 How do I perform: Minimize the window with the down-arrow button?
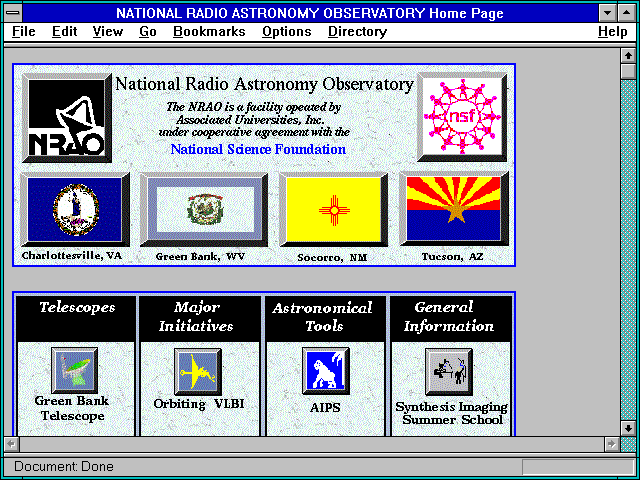click(x=607, y=13)
